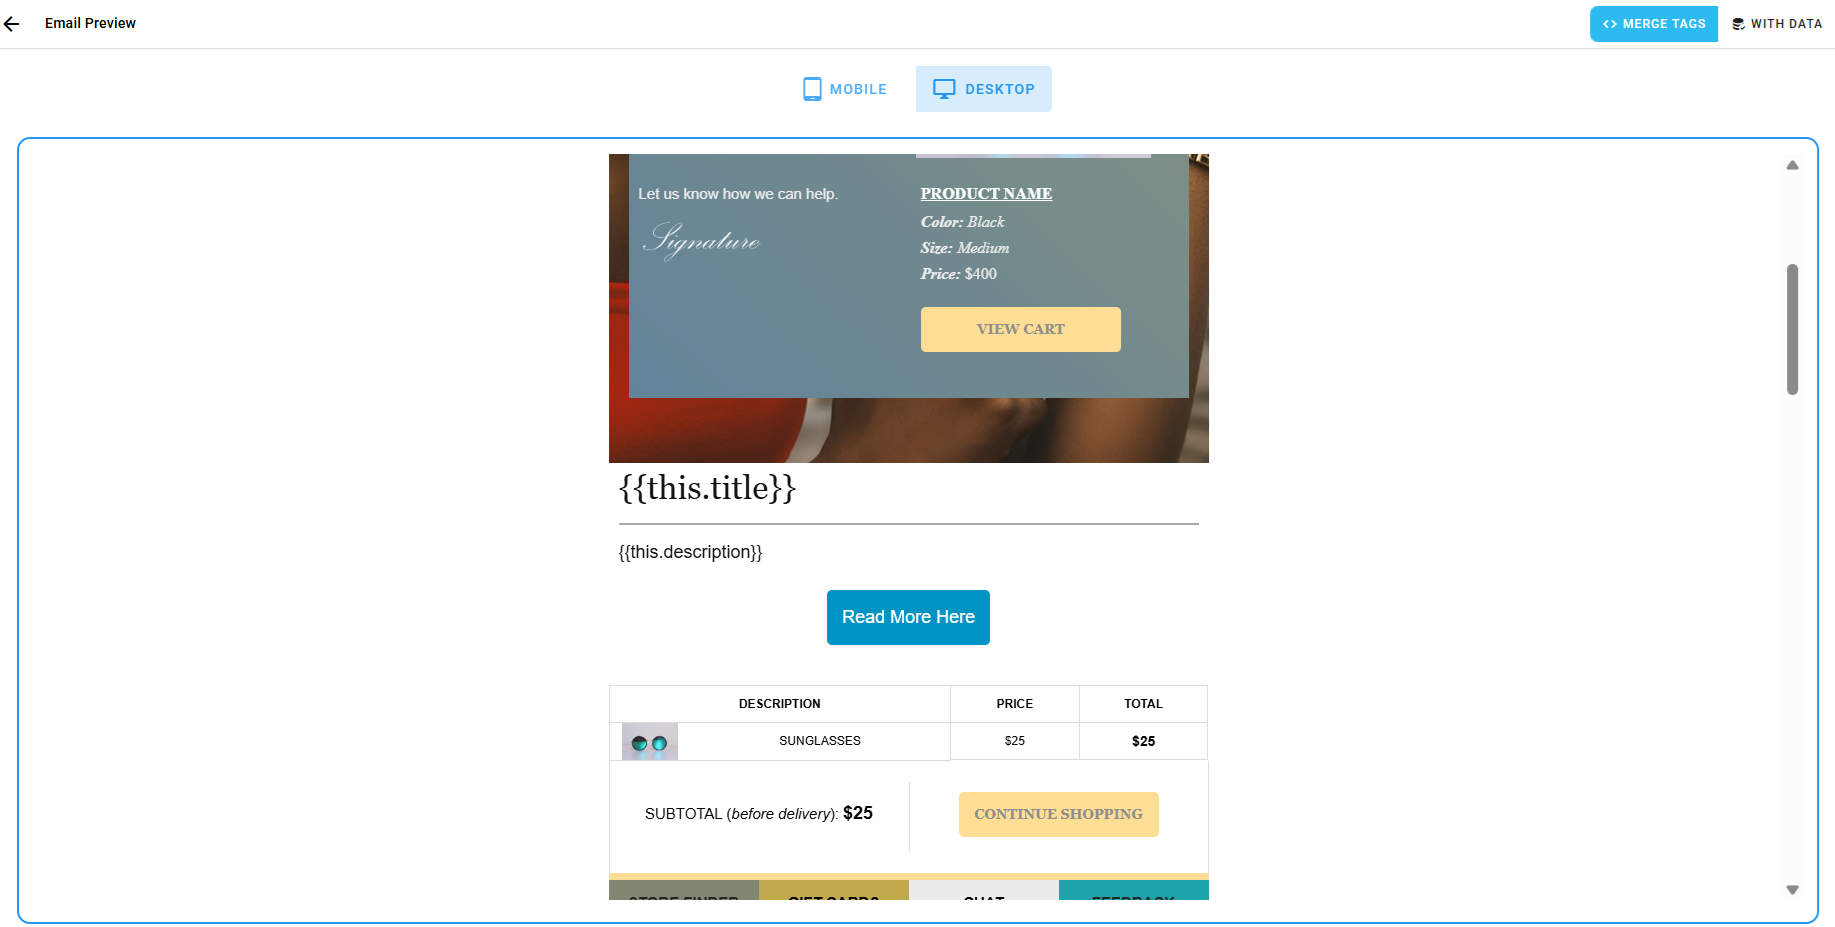Click the Price: $400 text
Screen dimensions: 1835x927
point(959,274)
